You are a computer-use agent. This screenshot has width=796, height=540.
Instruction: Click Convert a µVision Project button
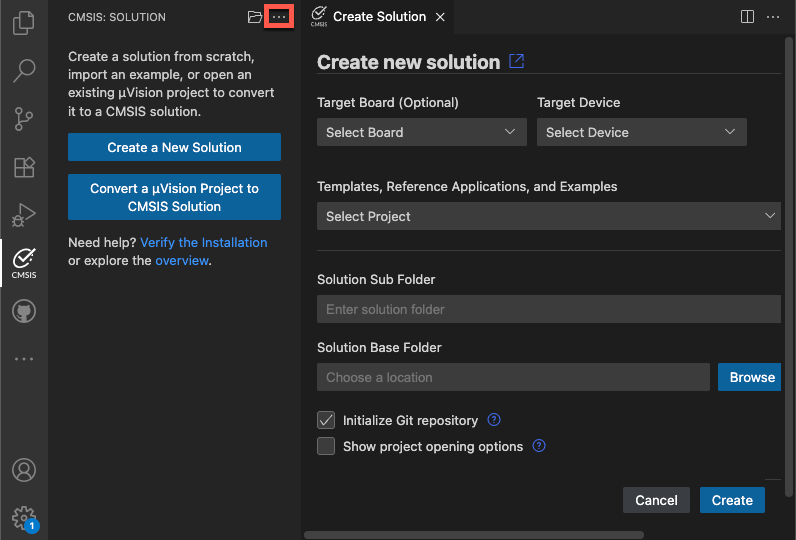pos(174,197)
